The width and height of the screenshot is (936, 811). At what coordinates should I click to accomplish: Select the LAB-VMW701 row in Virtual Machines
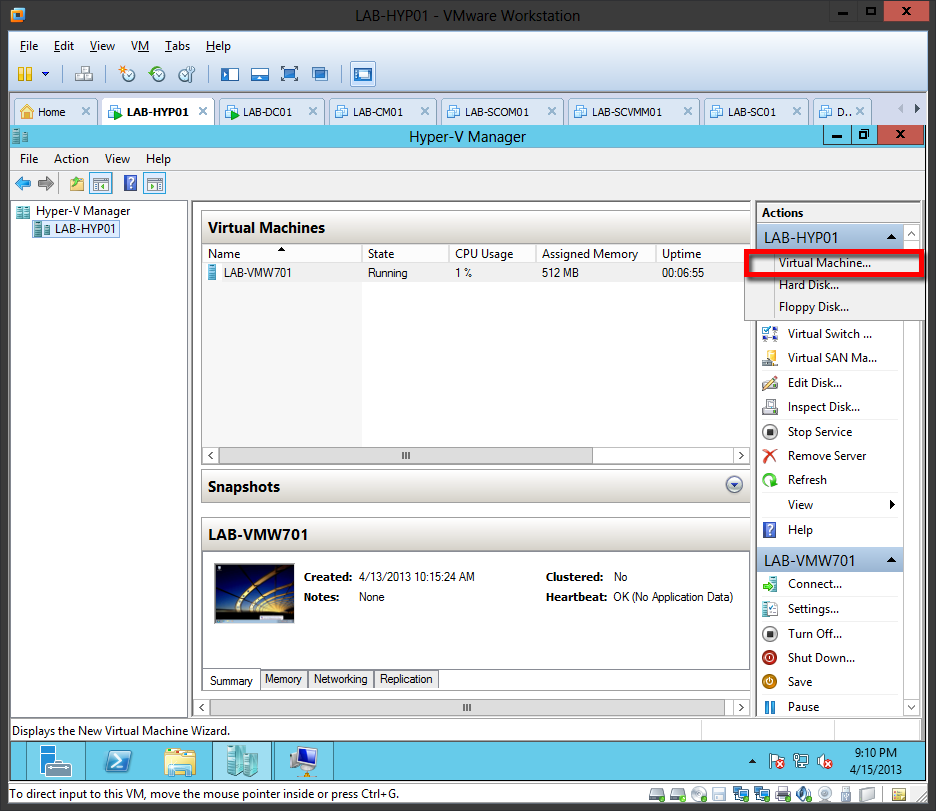tap(258, 273)
